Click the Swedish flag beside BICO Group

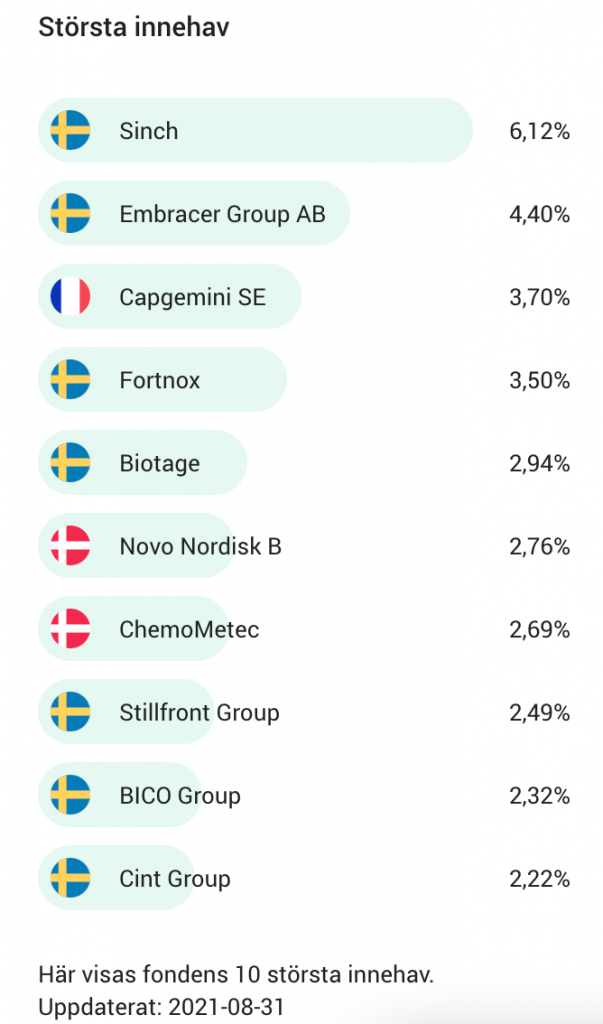tap(70, 795)
